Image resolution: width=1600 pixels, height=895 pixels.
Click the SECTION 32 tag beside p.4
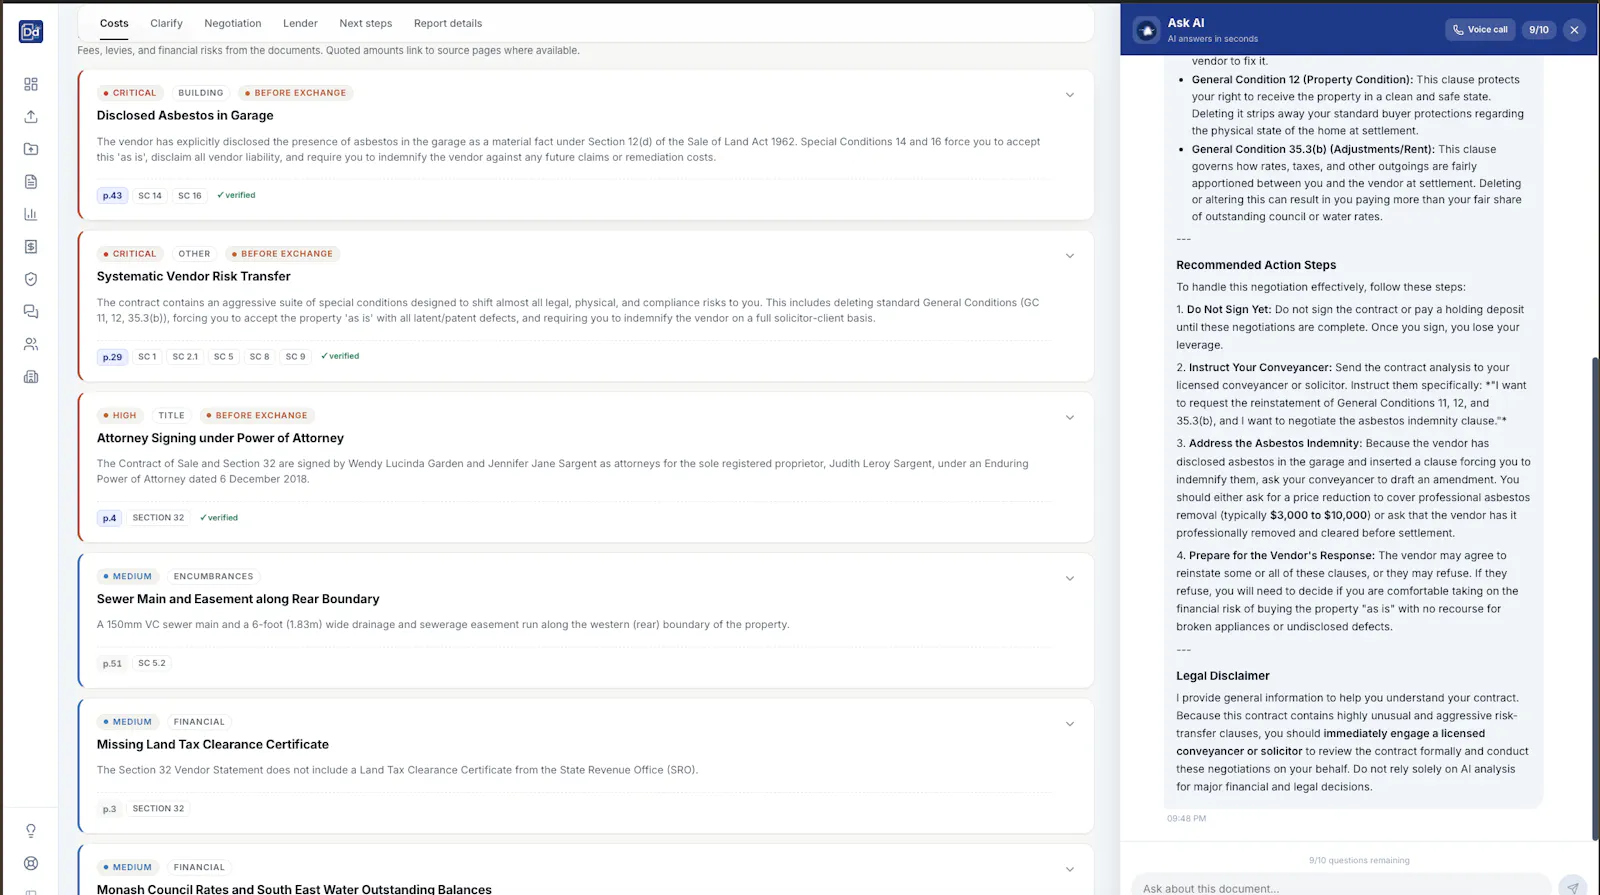click(158, 518)
